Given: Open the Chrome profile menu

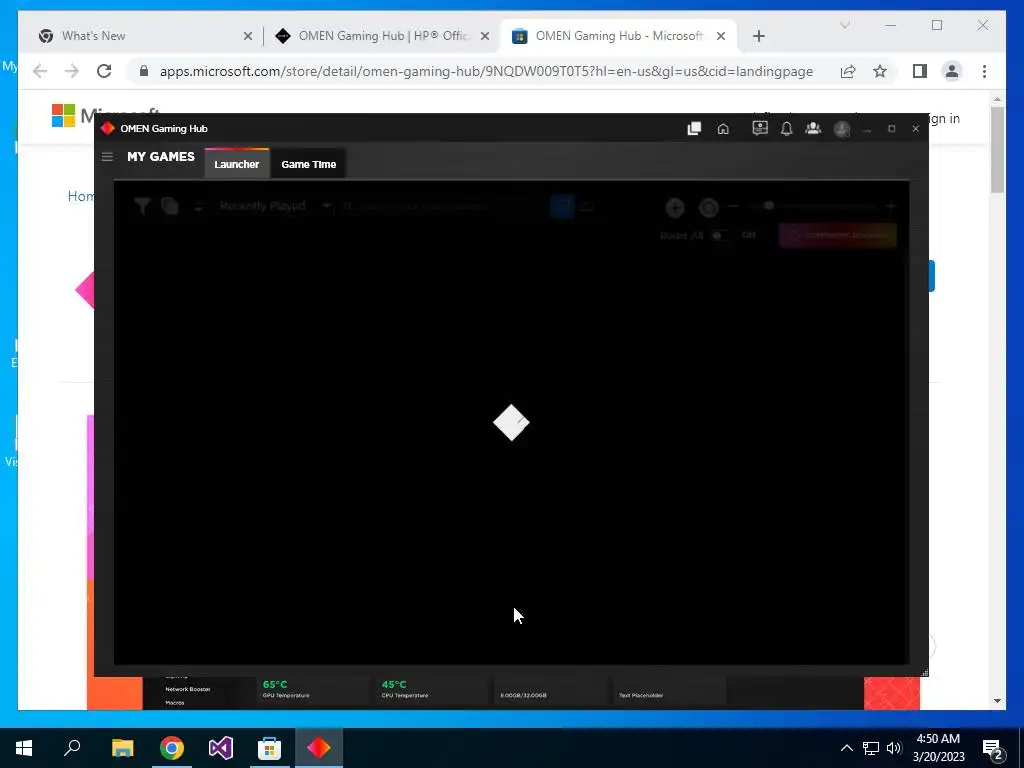Looking at the screenshot, I should coord(952,71).
